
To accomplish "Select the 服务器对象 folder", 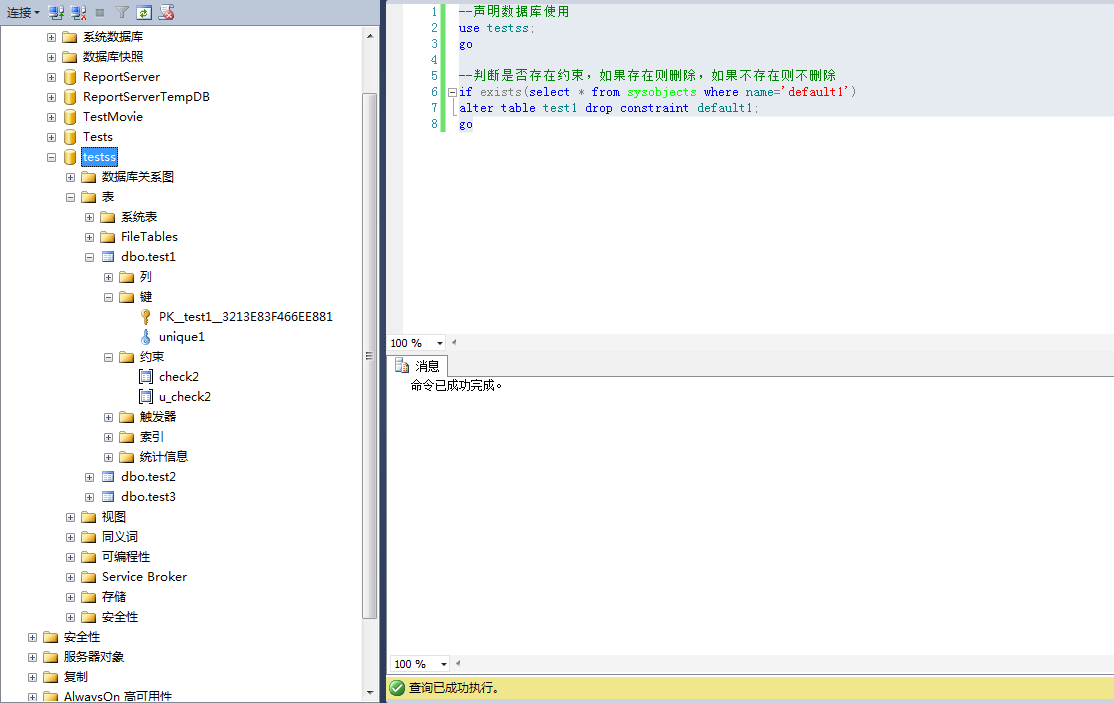I will (94, 657).
